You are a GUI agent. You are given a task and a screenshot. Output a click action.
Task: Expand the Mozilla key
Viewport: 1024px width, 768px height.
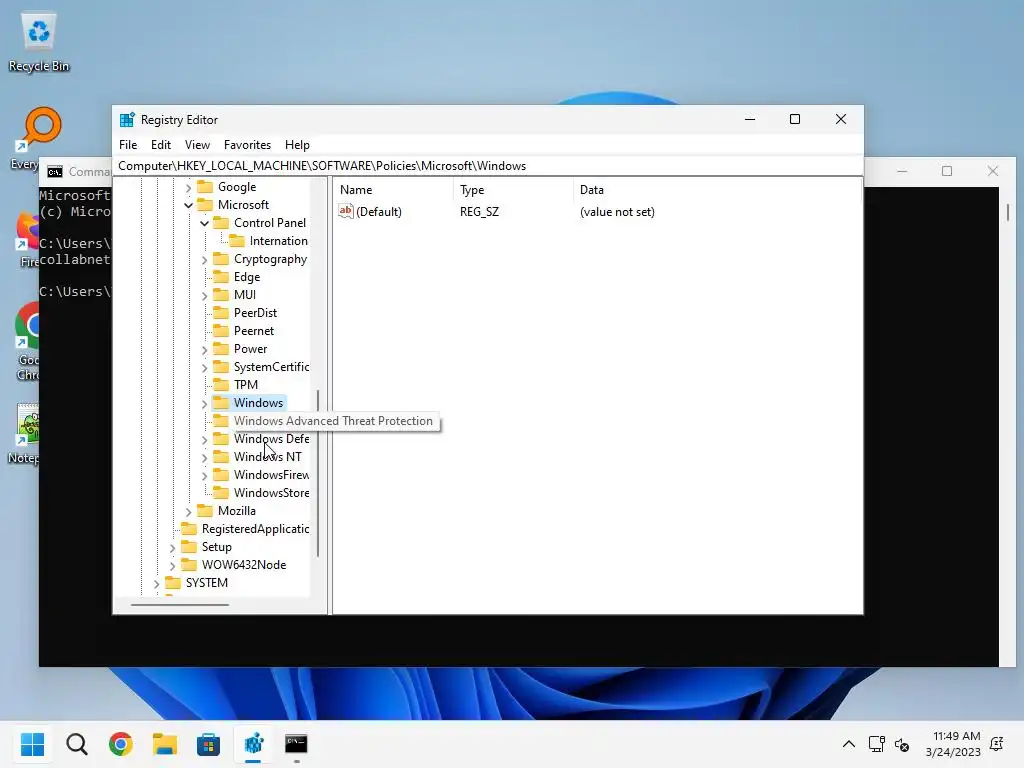tap(189, 511)
